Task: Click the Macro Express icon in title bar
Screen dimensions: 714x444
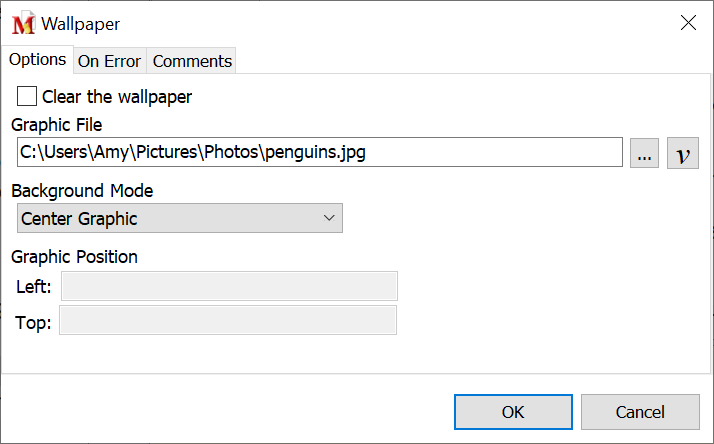Action: click(23, 23)
